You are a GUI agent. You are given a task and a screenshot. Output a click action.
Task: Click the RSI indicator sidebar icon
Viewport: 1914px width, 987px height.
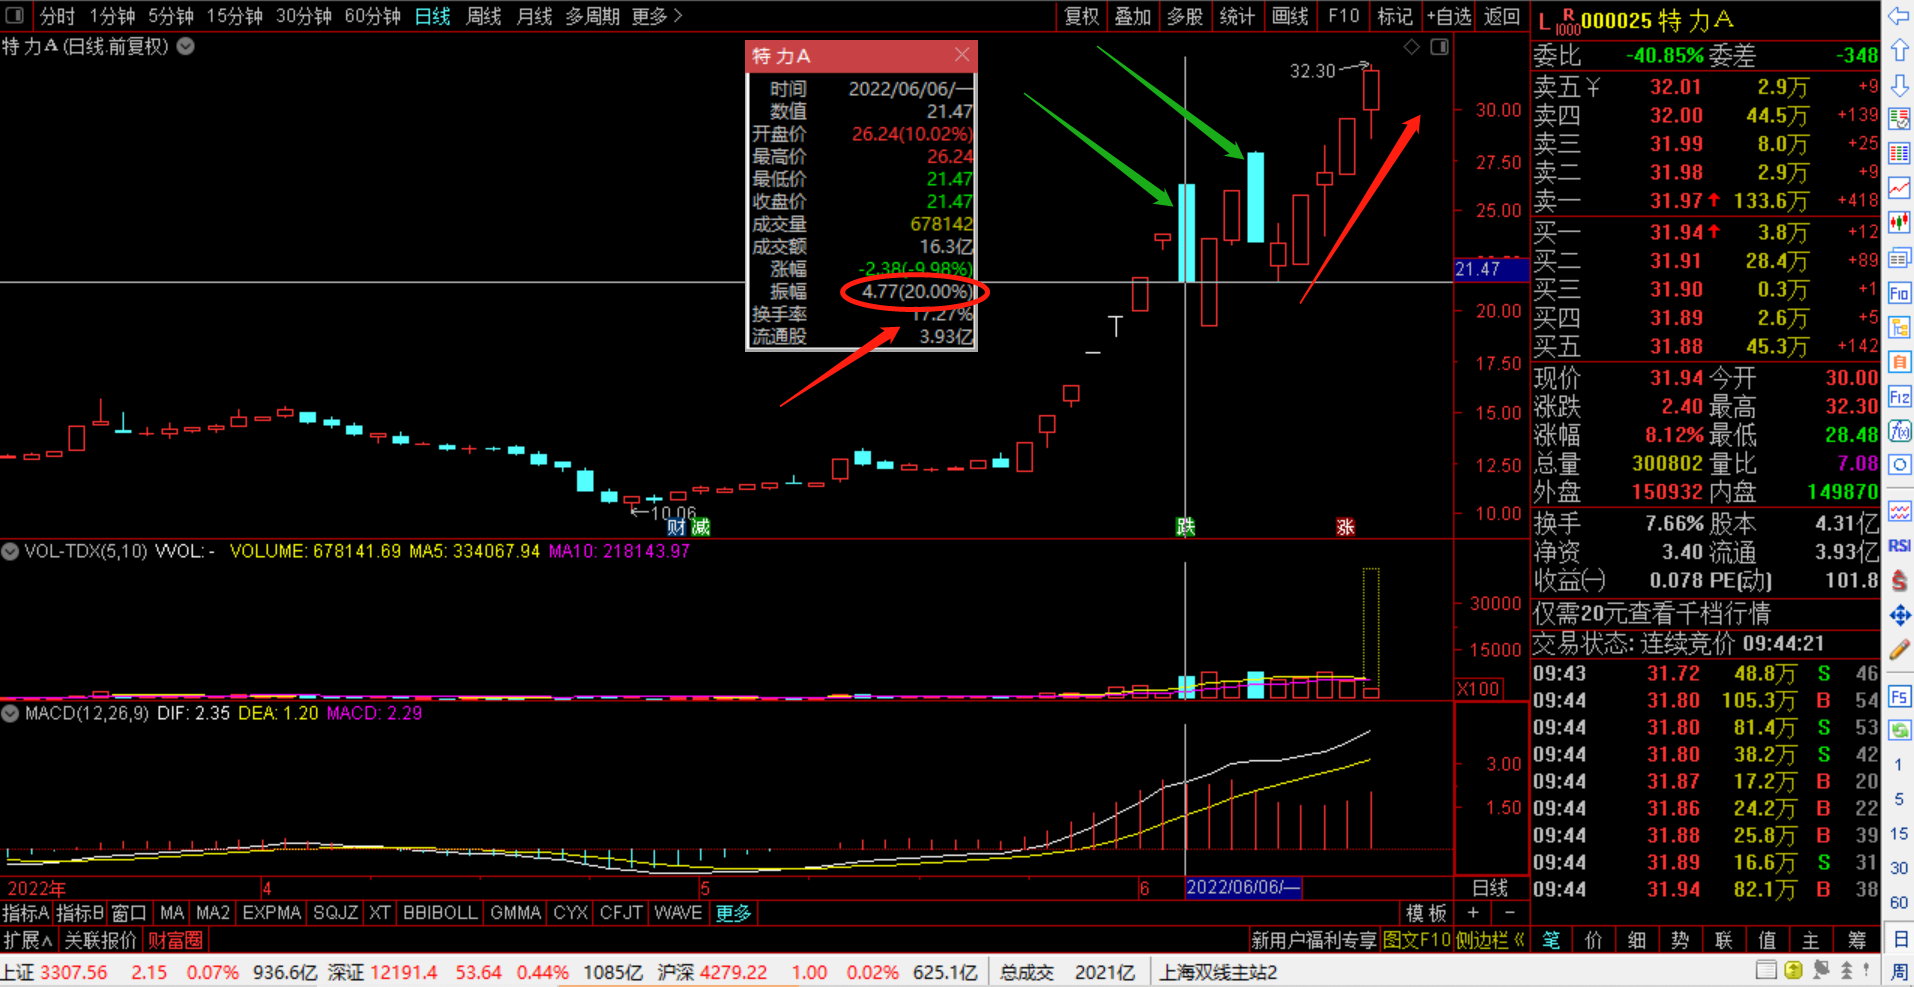[x=1898, y=546]
